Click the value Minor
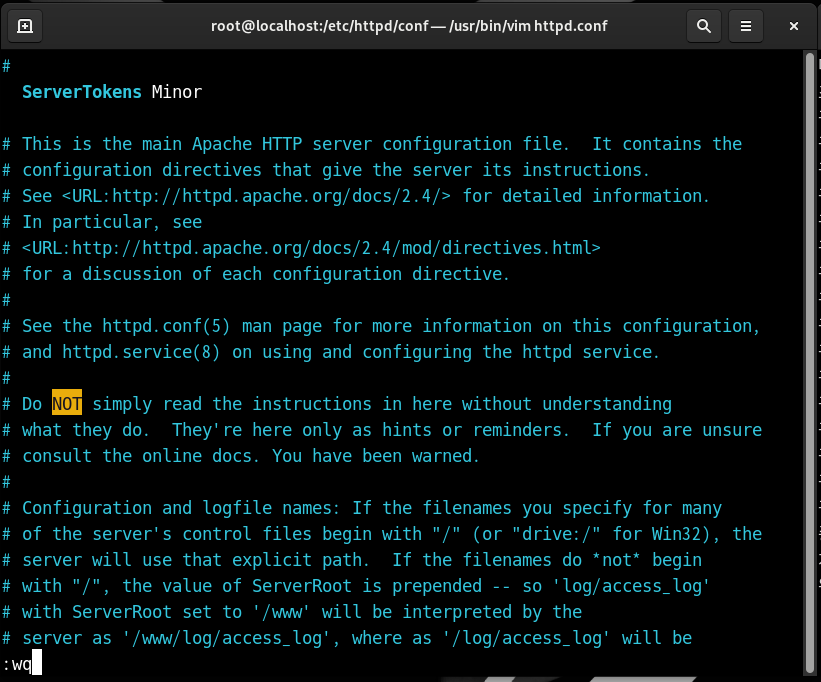 click(177, 92)
